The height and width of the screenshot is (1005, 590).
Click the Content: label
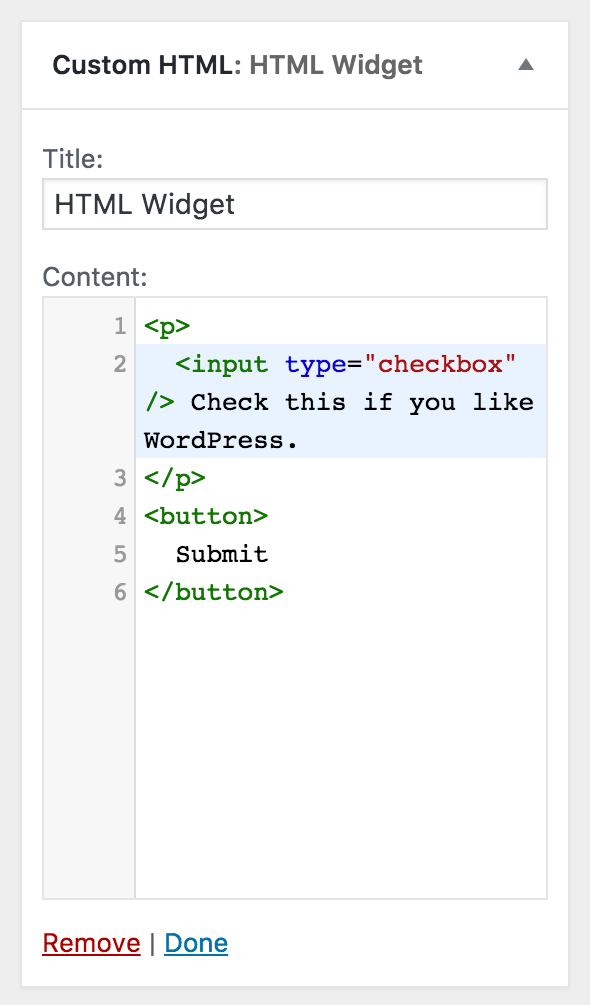coord(95,277)
